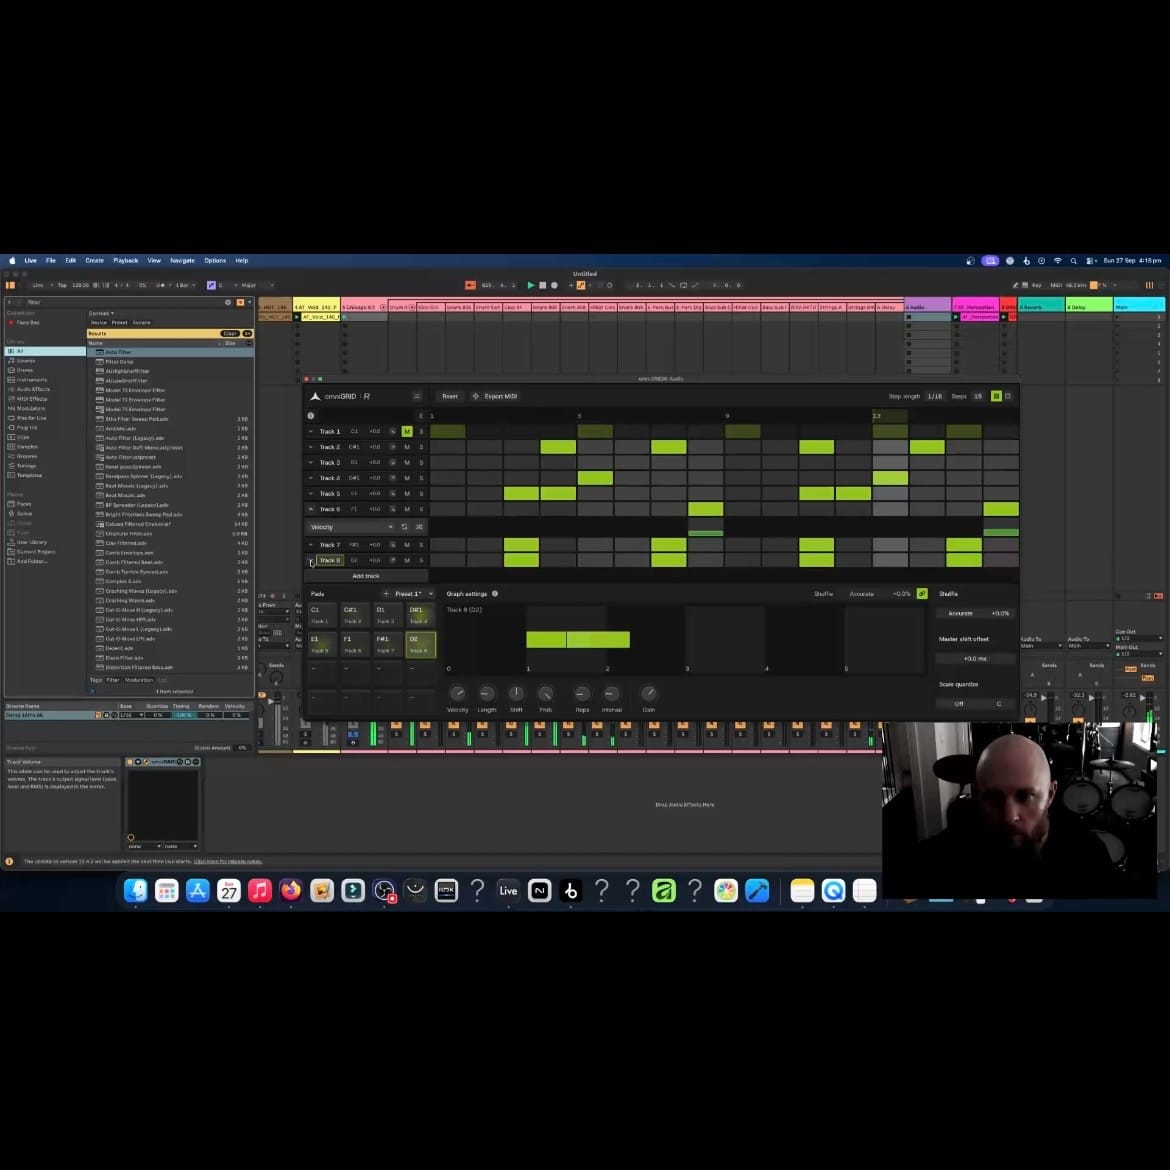Screen dimensions: 1170x1170
Task: Mute Track 2 in omniGRID
Action: point(407,447)
